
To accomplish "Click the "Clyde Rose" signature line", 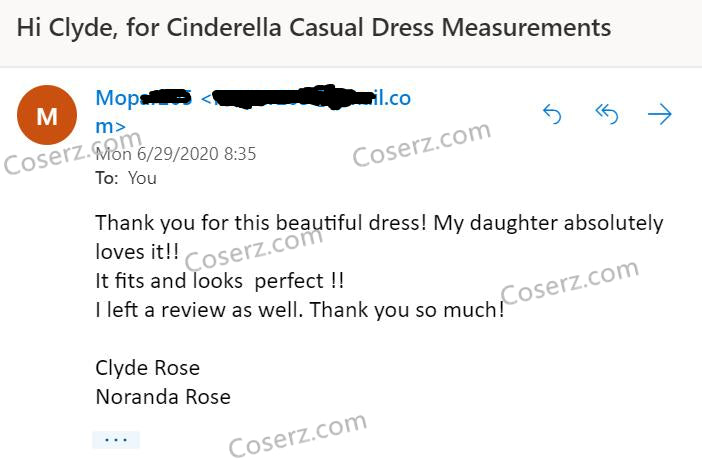I will click(x=147, y=368).
